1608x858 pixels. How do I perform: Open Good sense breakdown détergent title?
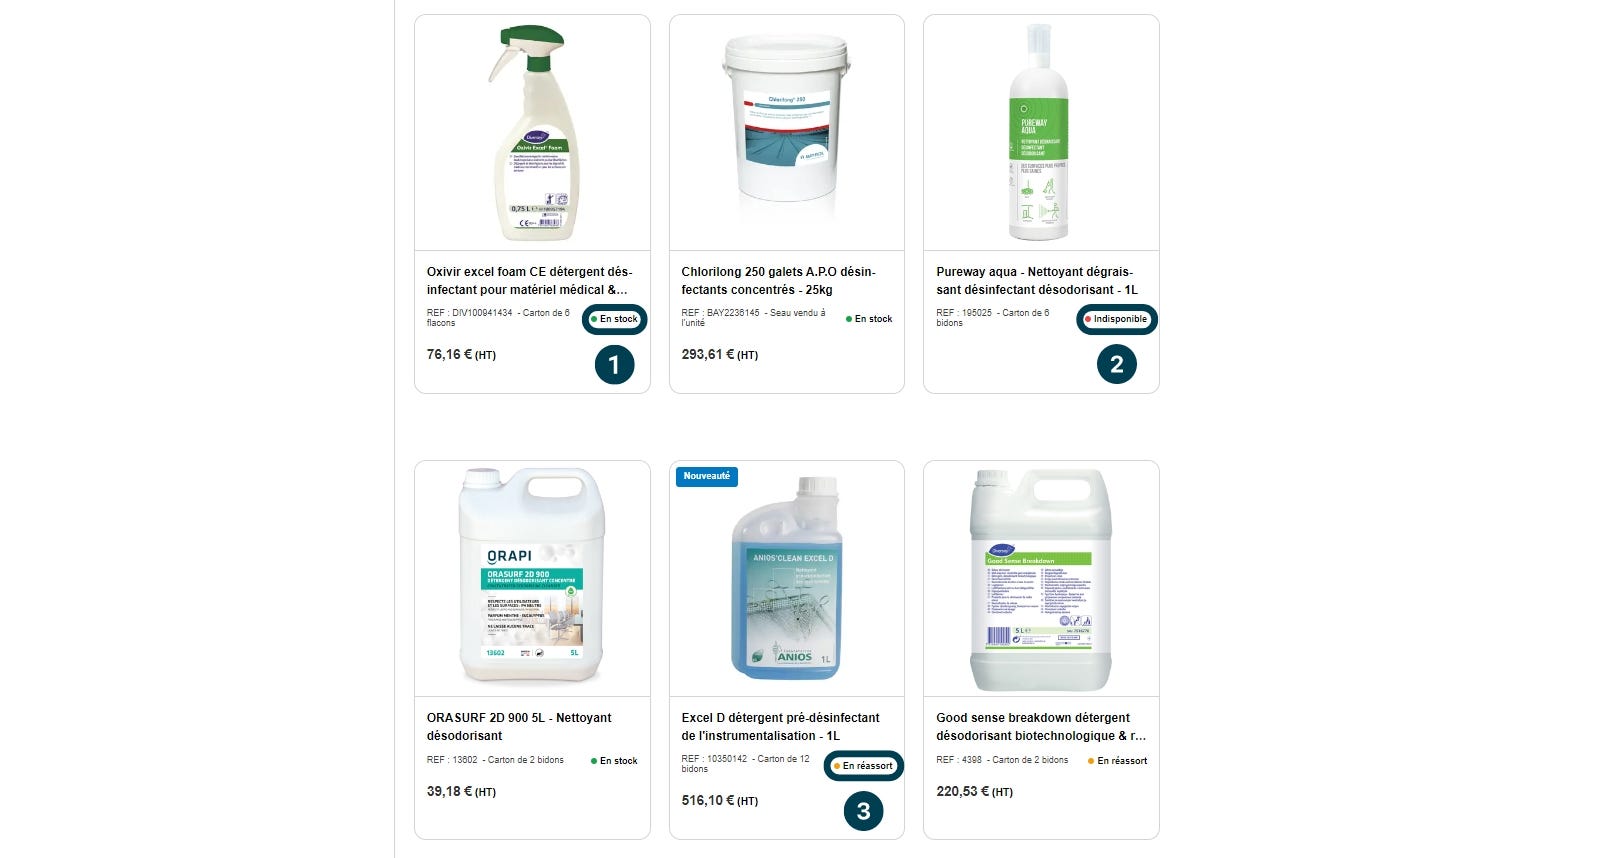click(x=1041, y=727)
